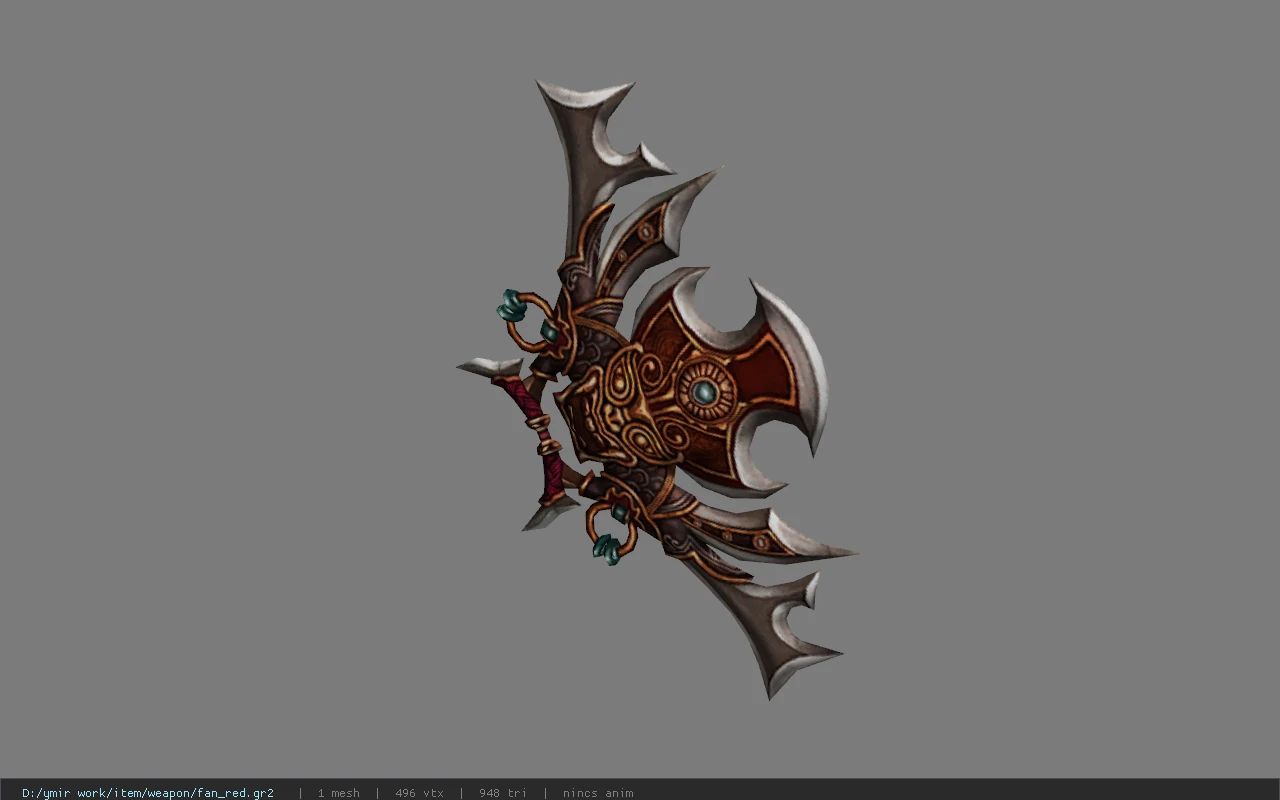
Task: Click the "948 tri" triangle count
Action: pyautogui.click(x=503, y=793)
